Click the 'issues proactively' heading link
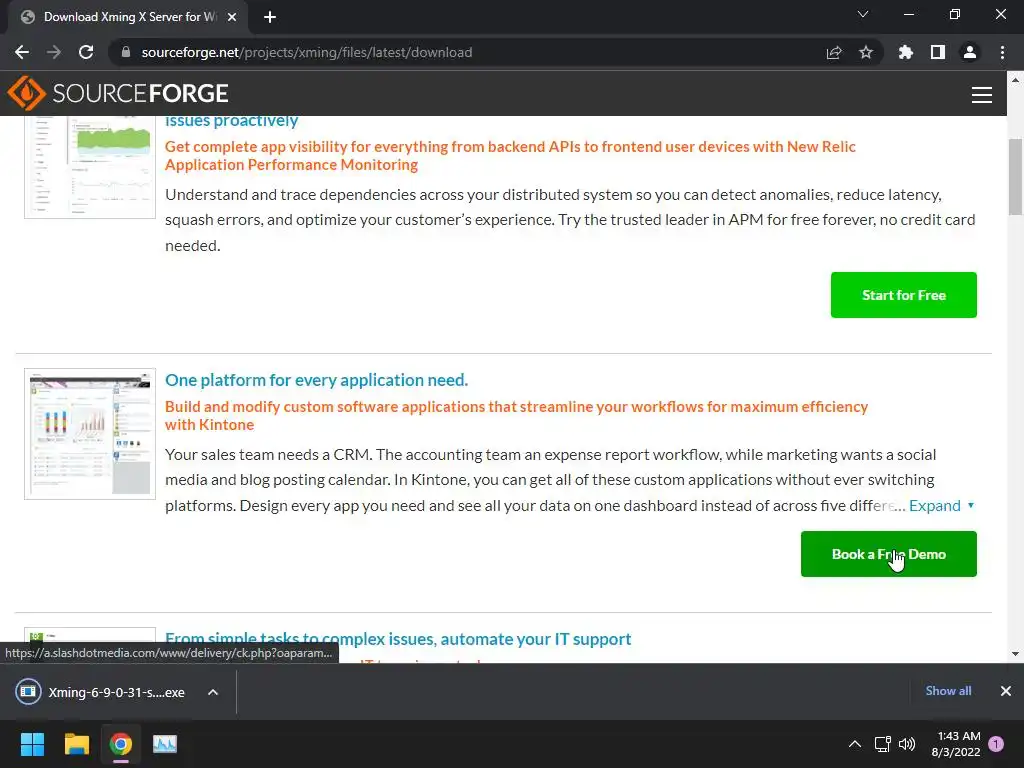This screenshot has height=768, width=1024. 231,121
